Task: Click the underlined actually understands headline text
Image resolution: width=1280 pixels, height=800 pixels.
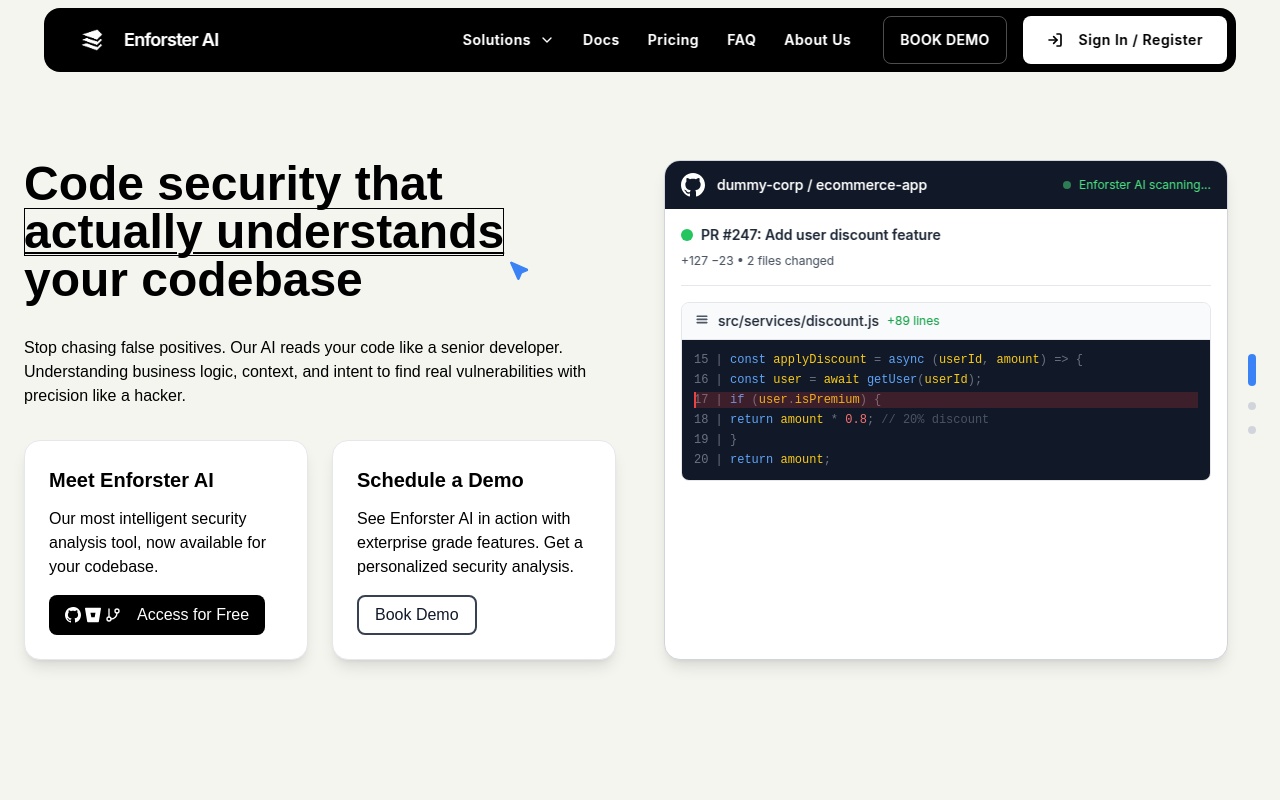Action: tap(264, 232)
